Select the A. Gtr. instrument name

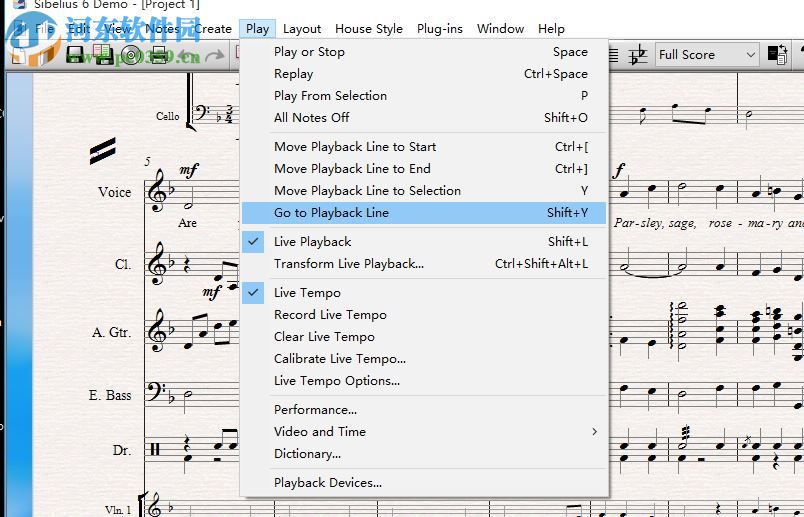tap(111, 332)
